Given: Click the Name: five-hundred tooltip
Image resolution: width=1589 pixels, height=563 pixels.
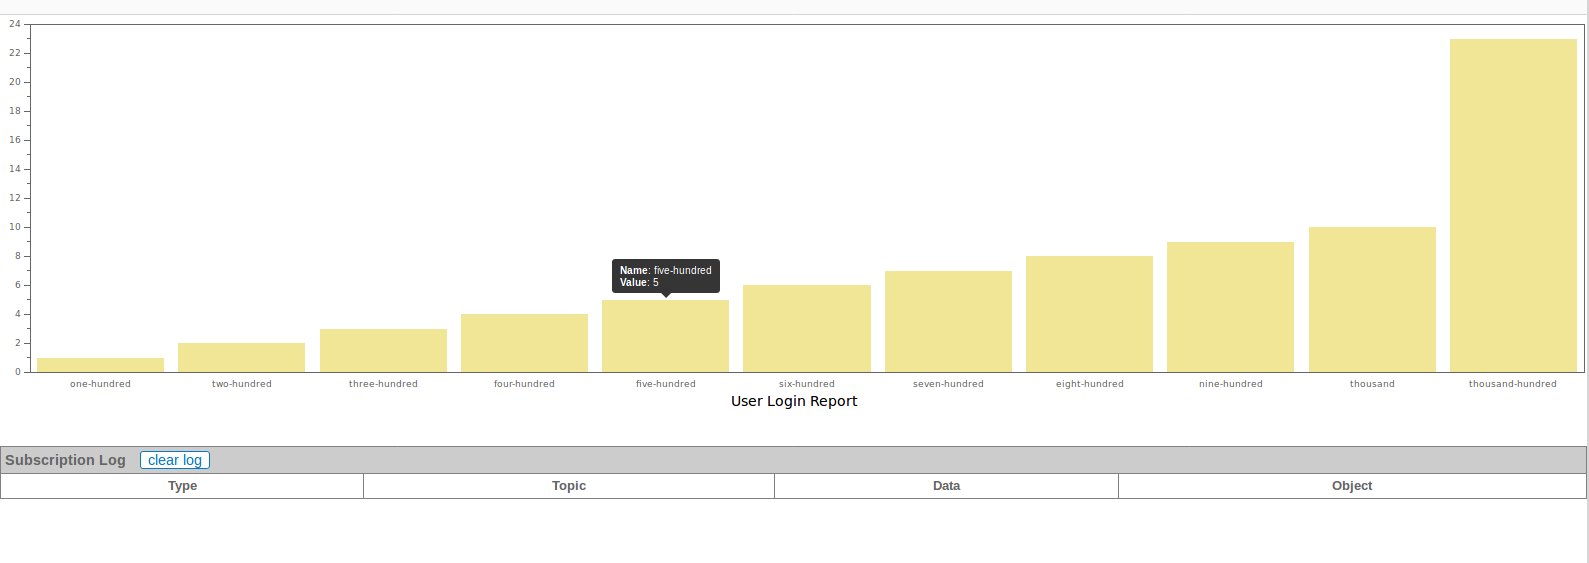Looking at the screenshot, I should click(x=666, y=276).
